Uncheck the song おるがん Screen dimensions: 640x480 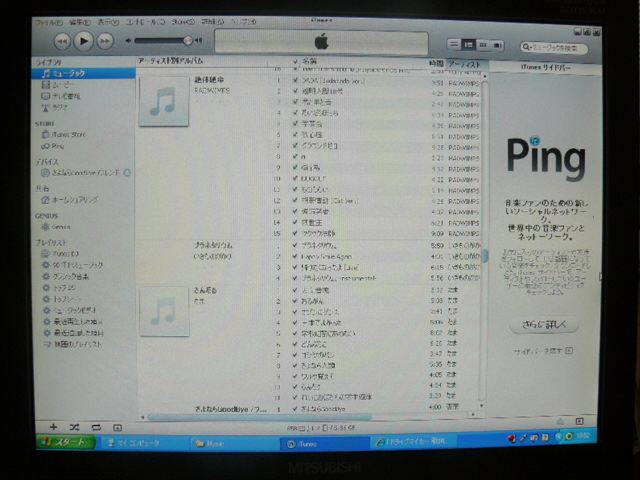click(x=295, y=301)
